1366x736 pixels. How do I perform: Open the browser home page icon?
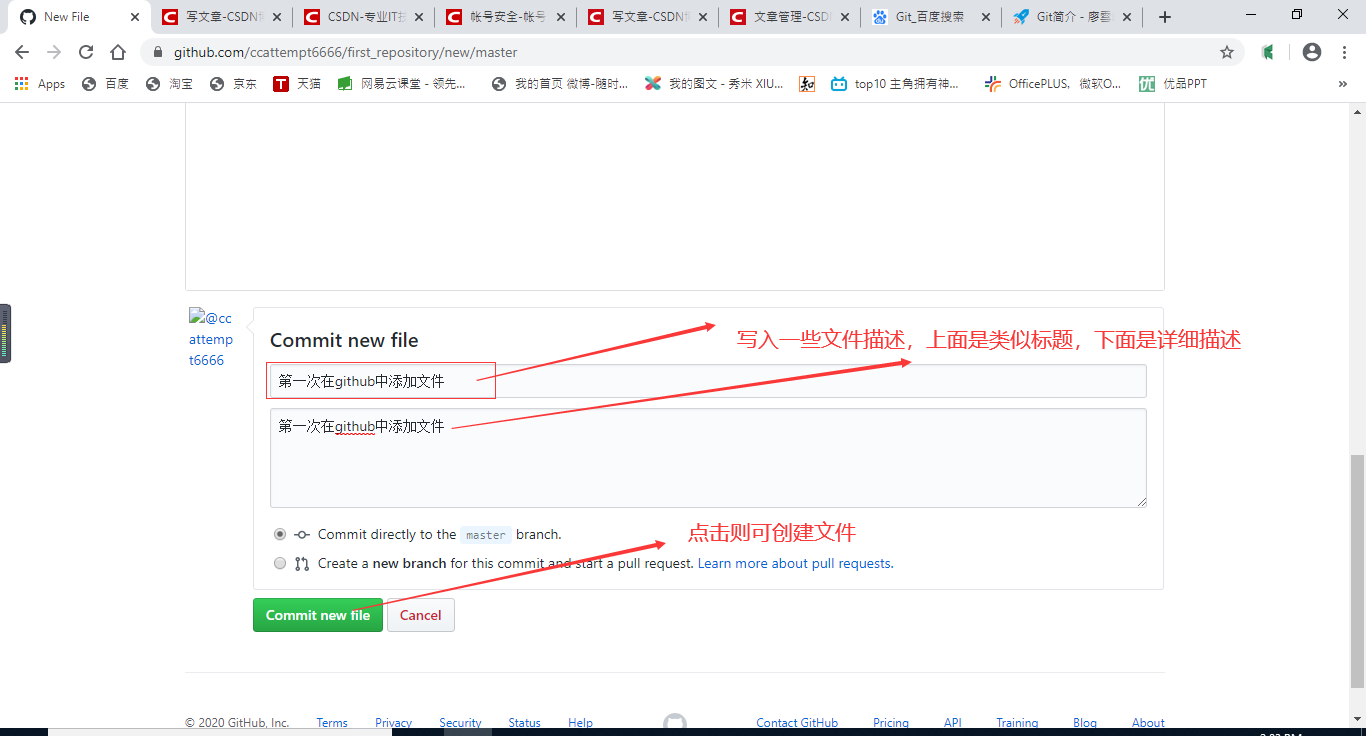[118, 52]
